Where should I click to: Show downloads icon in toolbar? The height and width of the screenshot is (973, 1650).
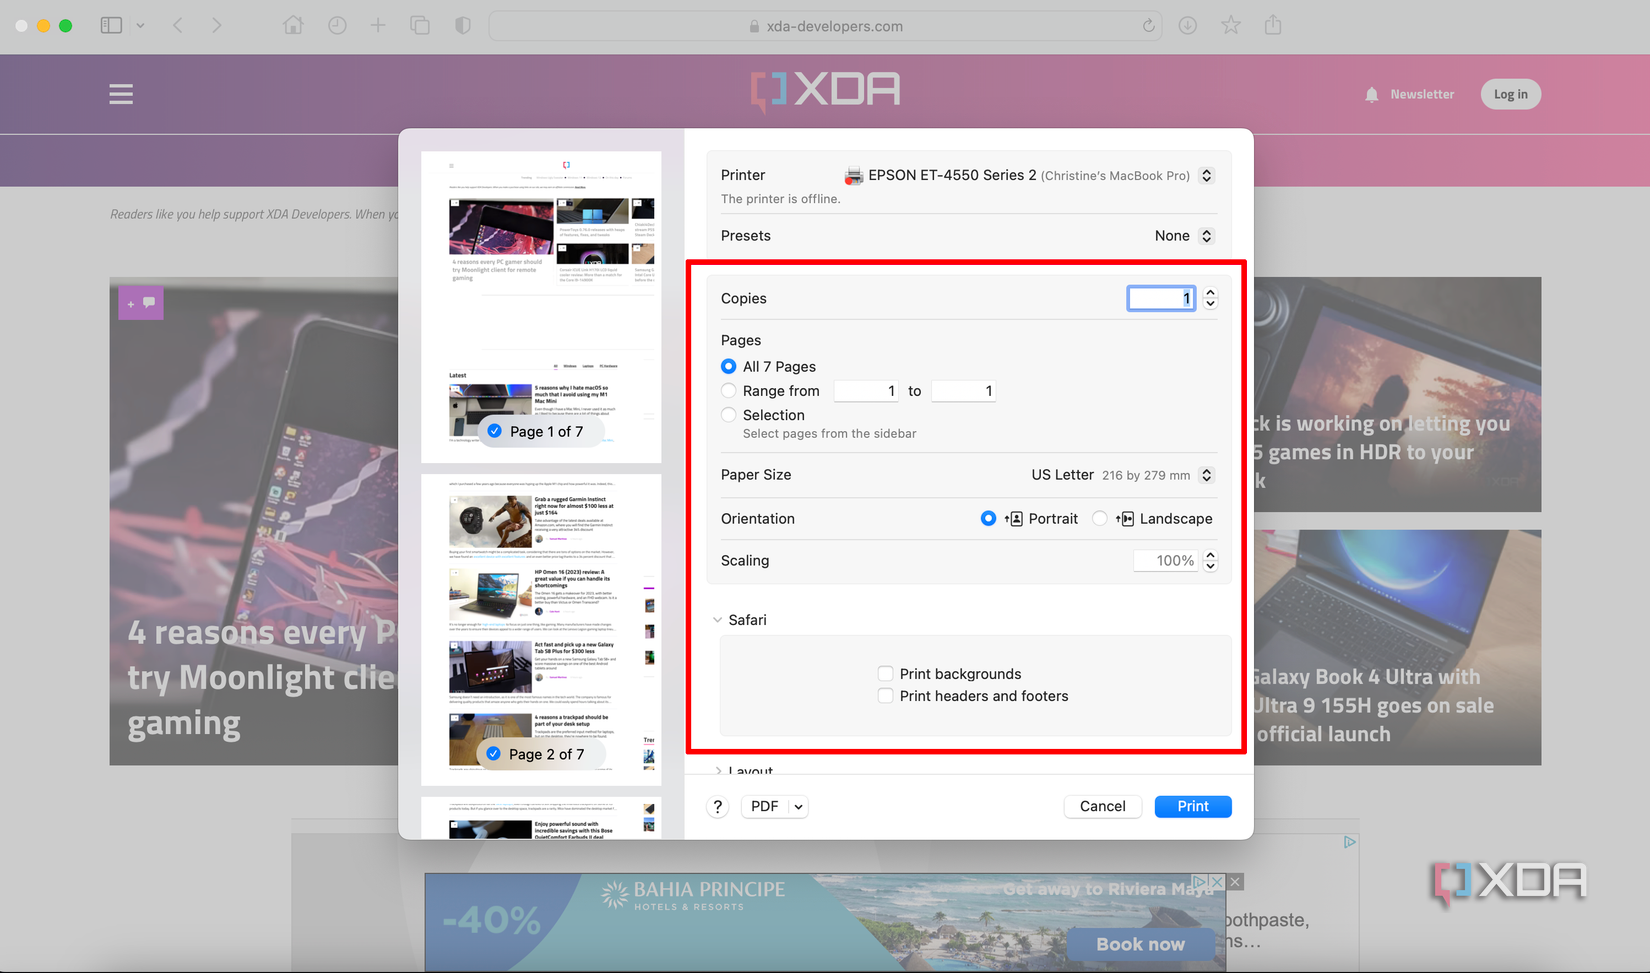[x=1188, y=26]
